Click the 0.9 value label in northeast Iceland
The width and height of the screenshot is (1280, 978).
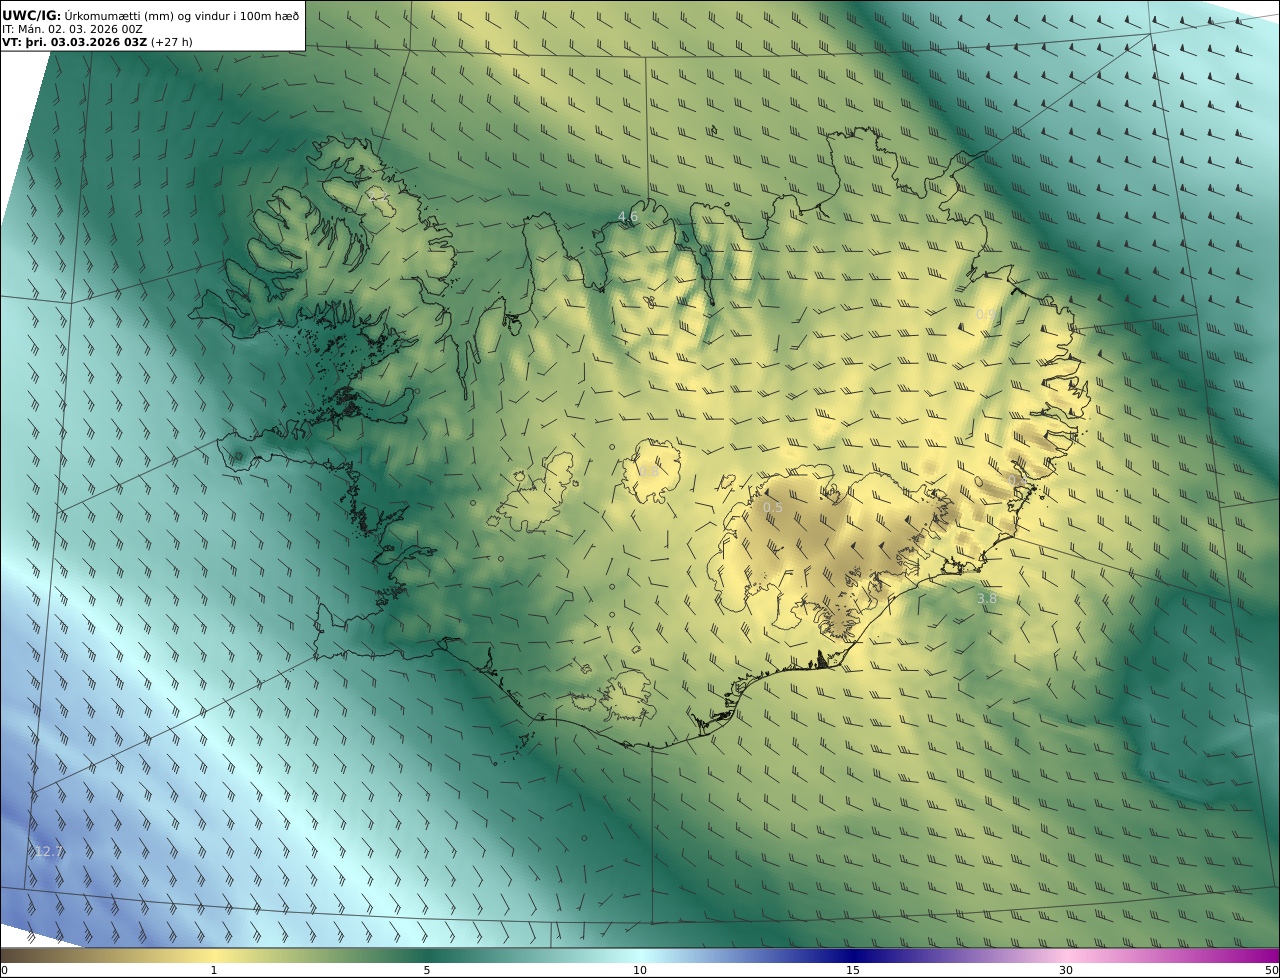pyautogui.click(x=986, y=314)
